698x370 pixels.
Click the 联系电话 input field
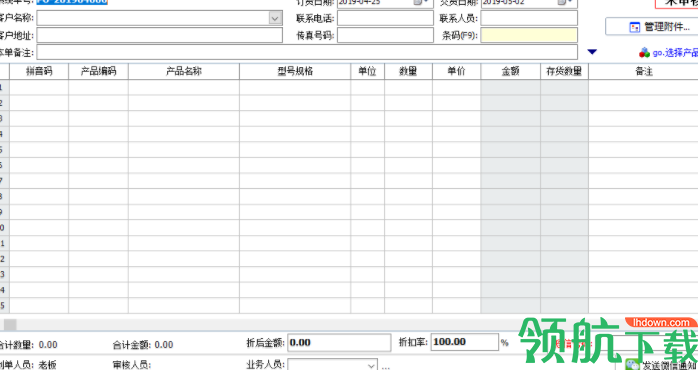[385, 18]
